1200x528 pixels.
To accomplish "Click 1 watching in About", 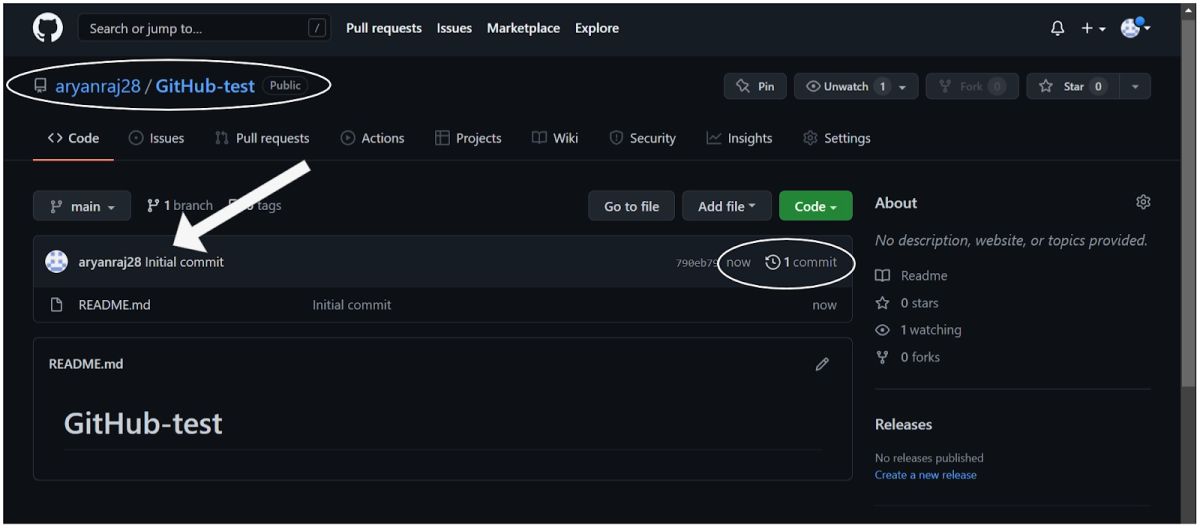I will [918, 330].
